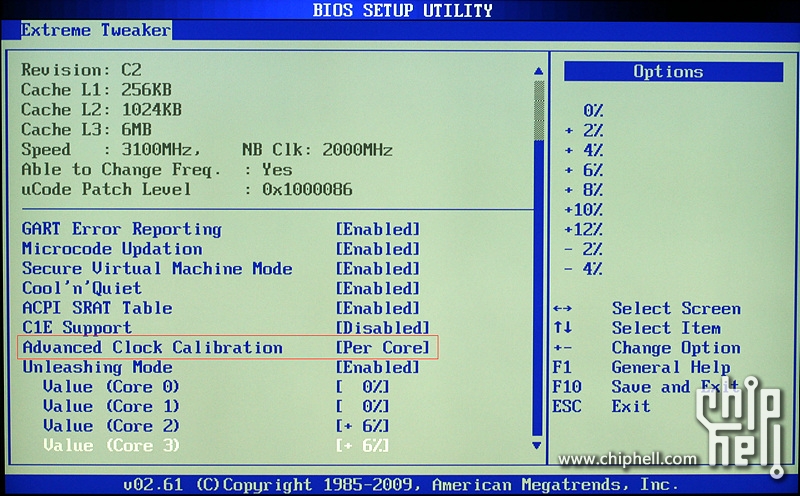This screenshot has width=800, height=496.
Task: Open Advanced Clock Calibration [Per Core] options
Action: [383, 348]
